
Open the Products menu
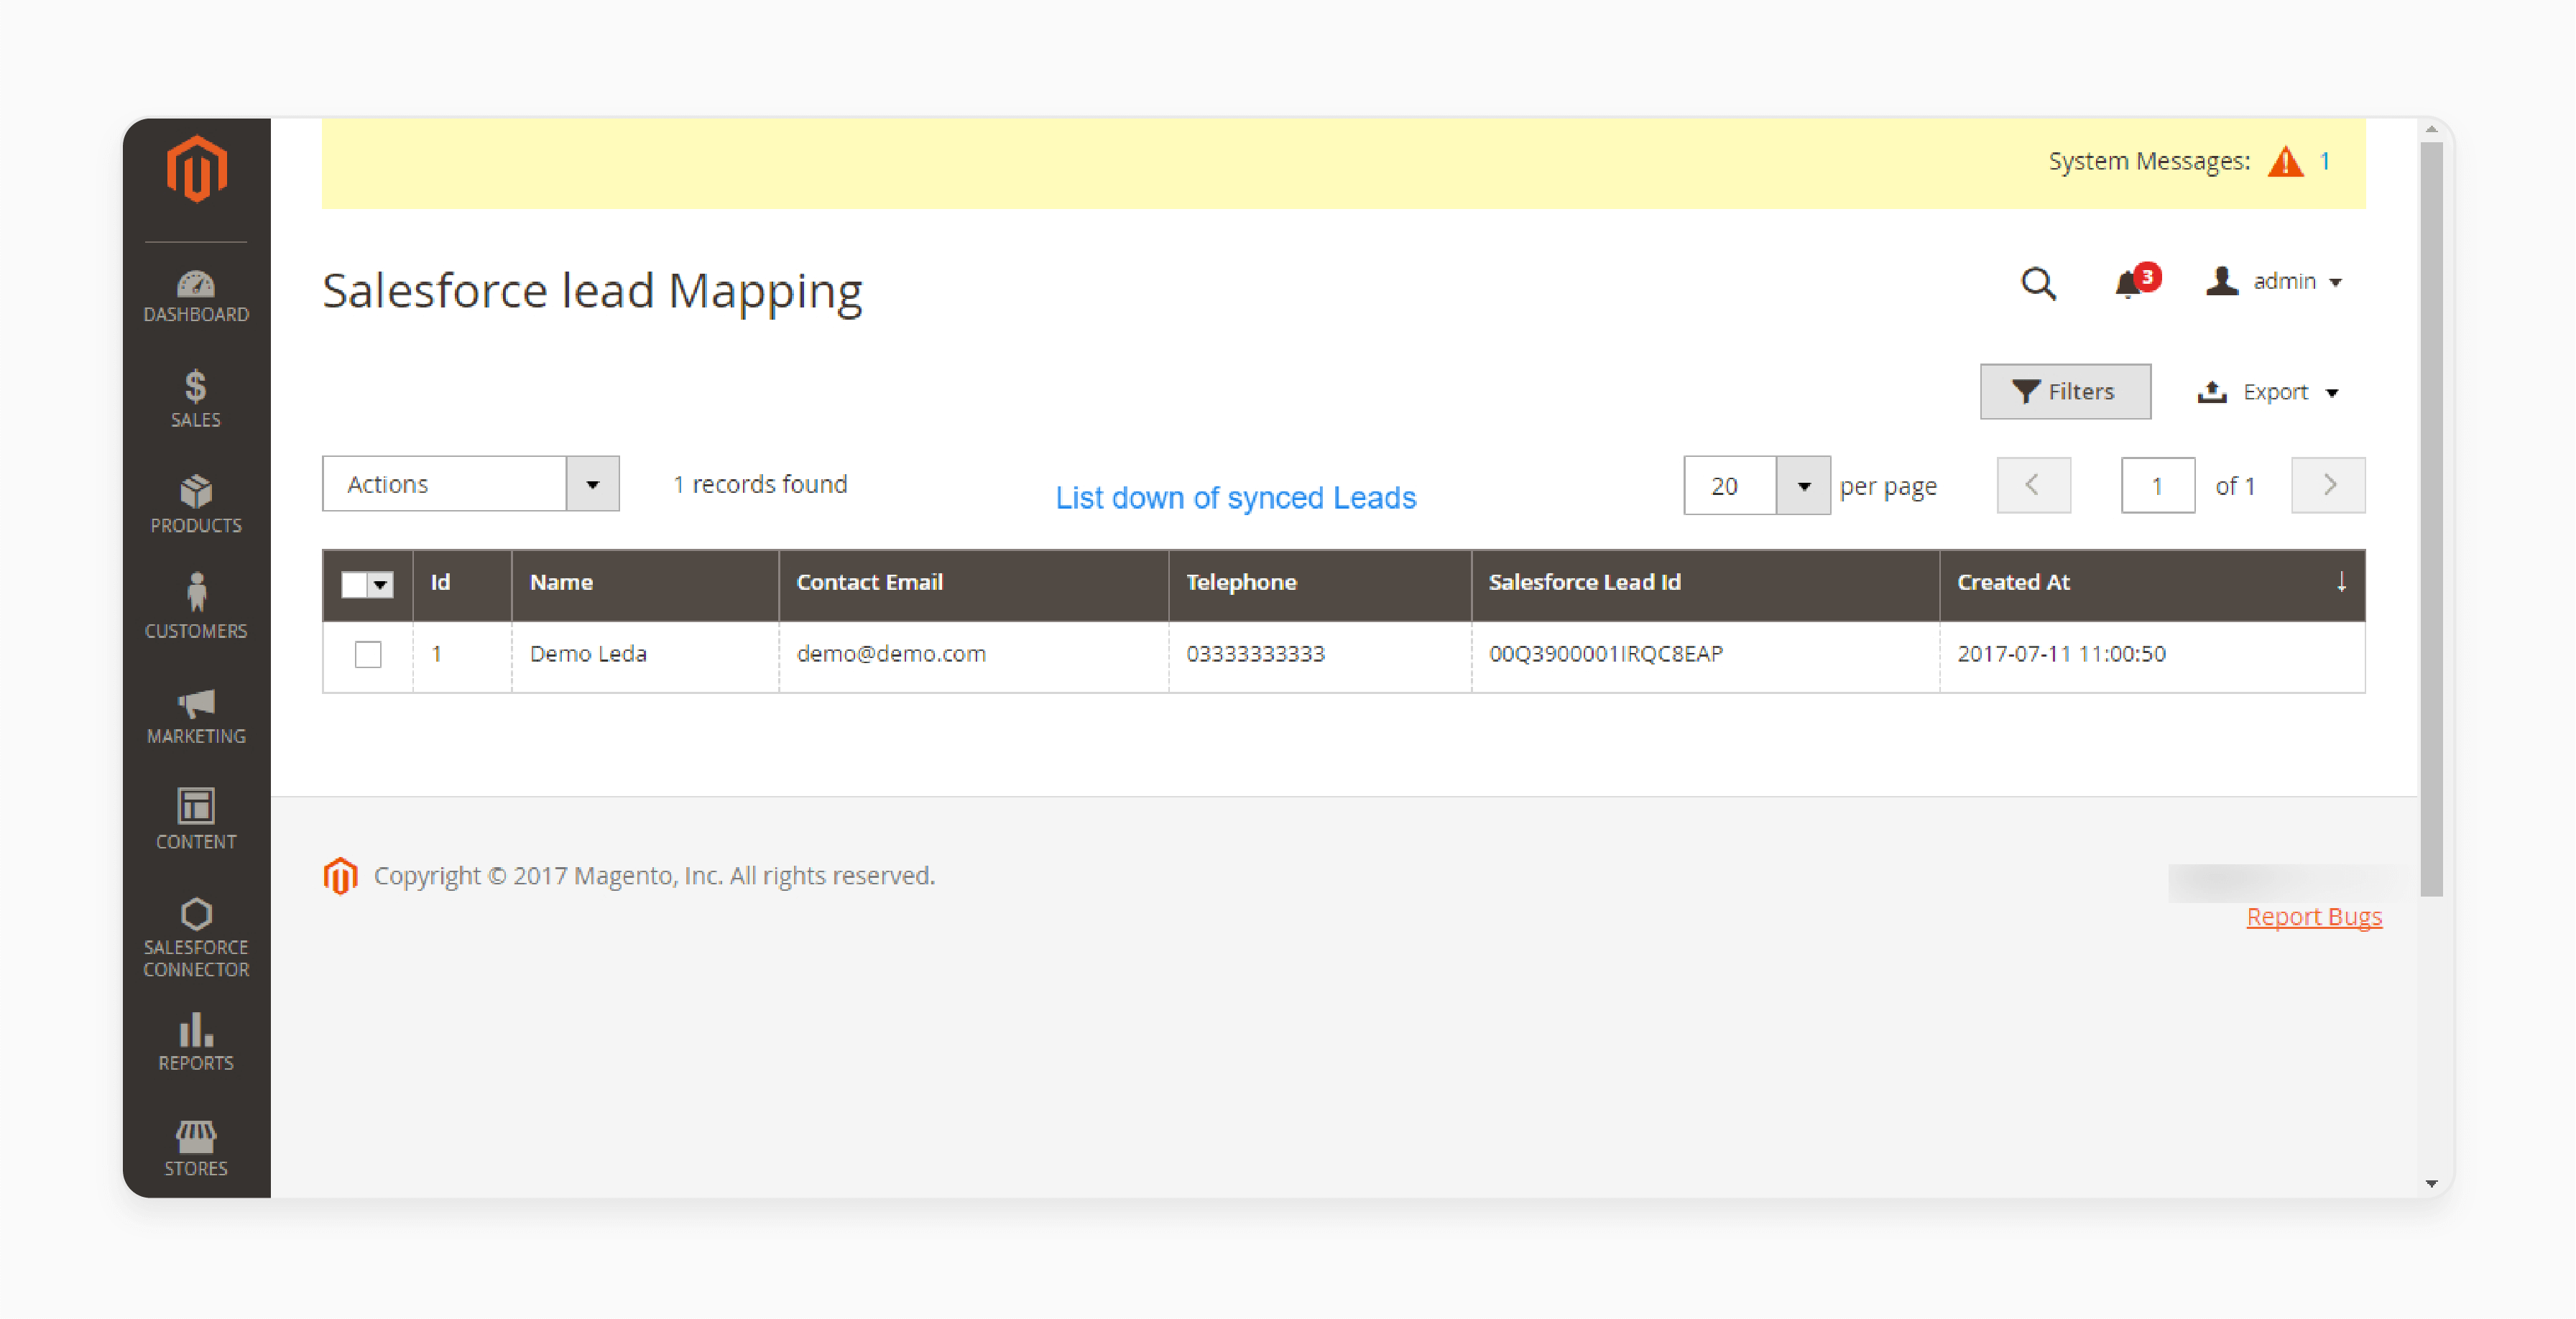click(196, 505)
